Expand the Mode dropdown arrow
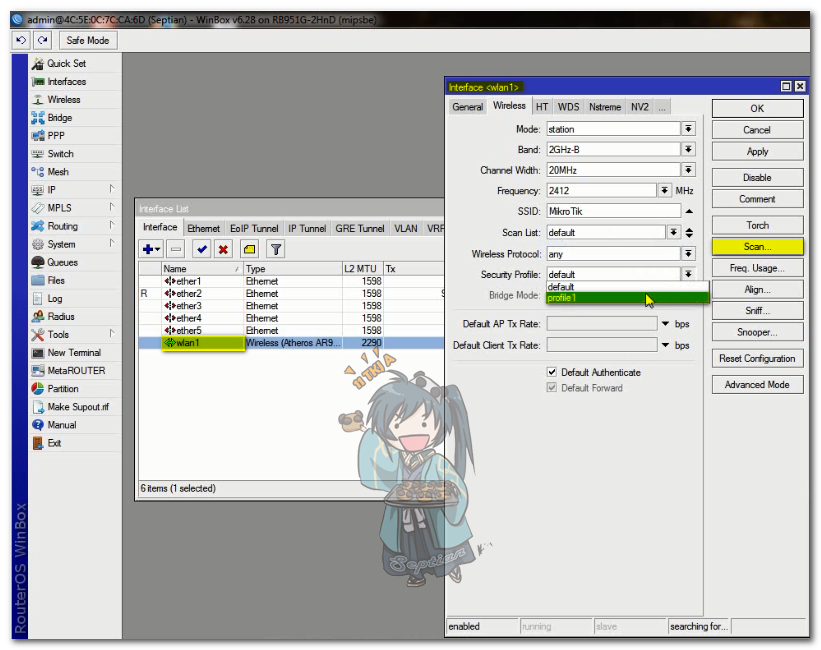 (x=688, y=129)
